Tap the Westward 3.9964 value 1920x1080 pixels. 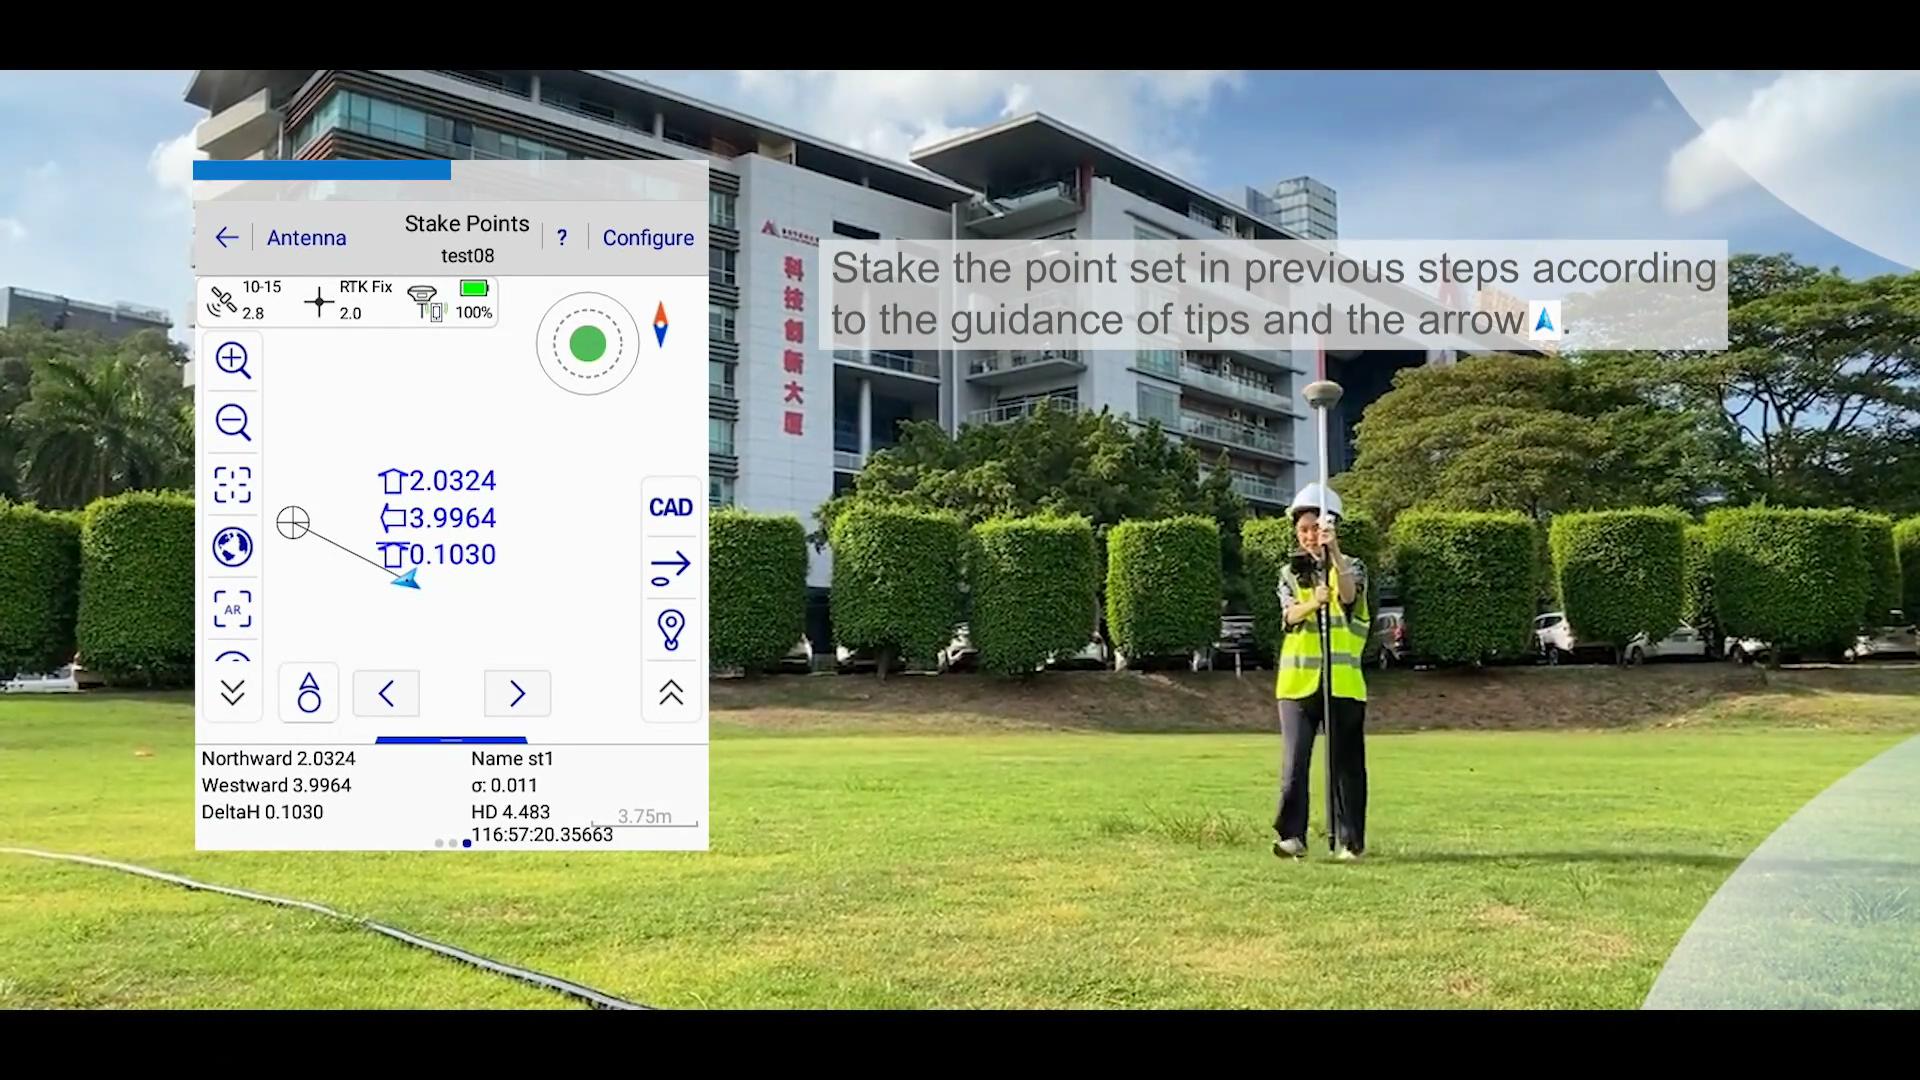[276, 786]
